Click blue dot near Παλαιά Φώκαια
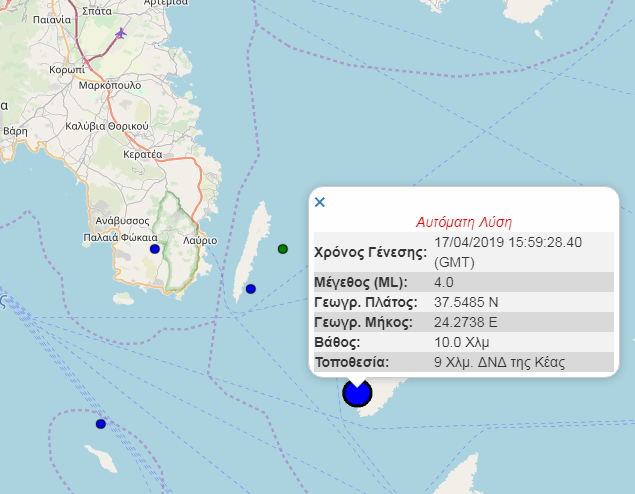The width and height of the screenshot is (635, 494). [x=155, y=249]
